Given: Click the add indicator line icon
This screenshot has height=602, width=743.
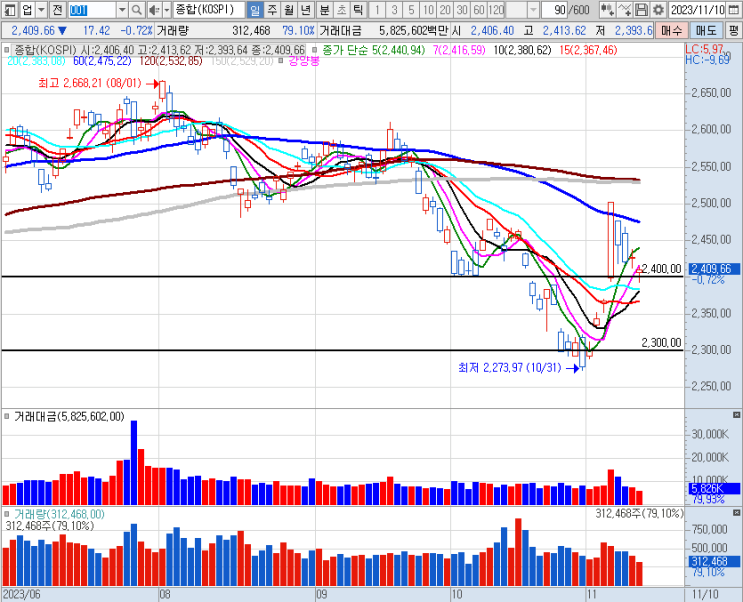Looking at the screenshot, I should [x=625, y=9].
